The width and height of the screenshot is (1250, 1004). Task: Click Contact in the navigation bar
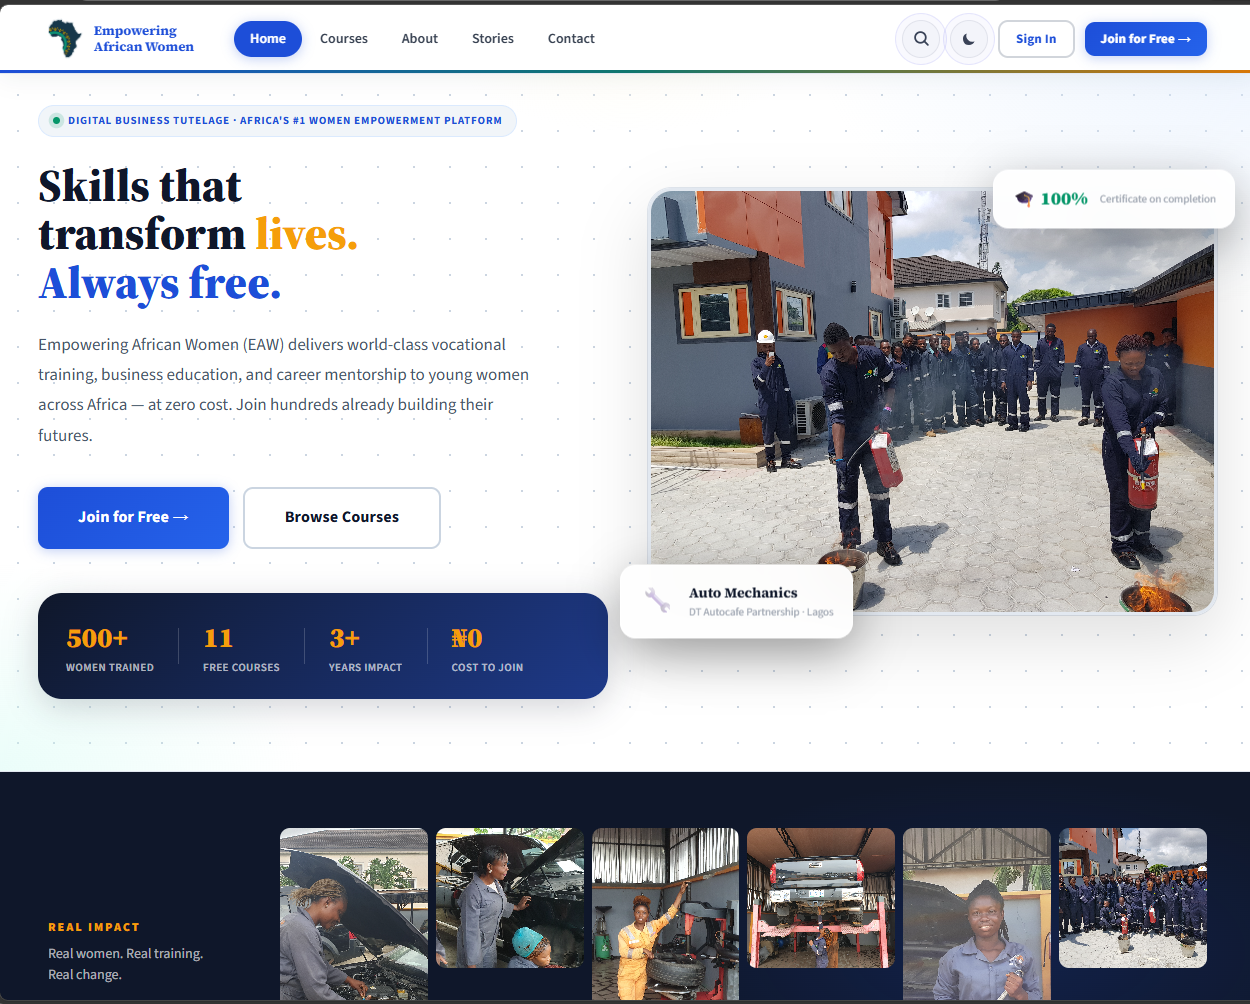(571, 38)
